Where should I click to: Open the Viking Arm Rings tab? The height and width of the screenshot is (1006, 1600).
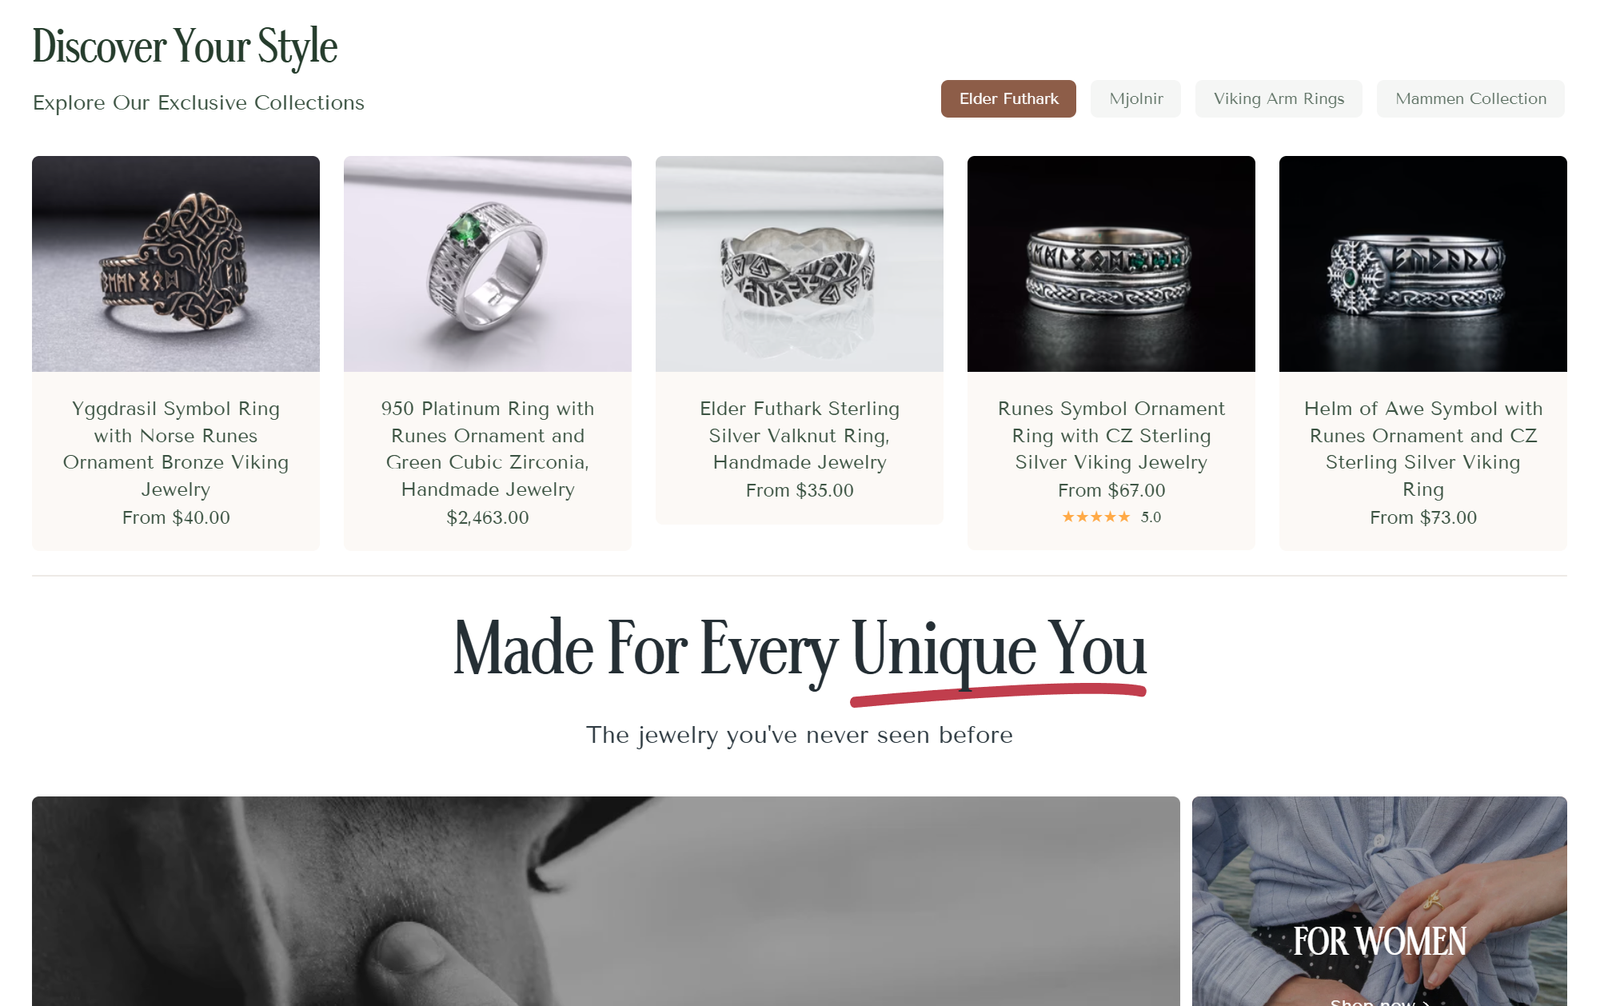(x=1279, y=99)
